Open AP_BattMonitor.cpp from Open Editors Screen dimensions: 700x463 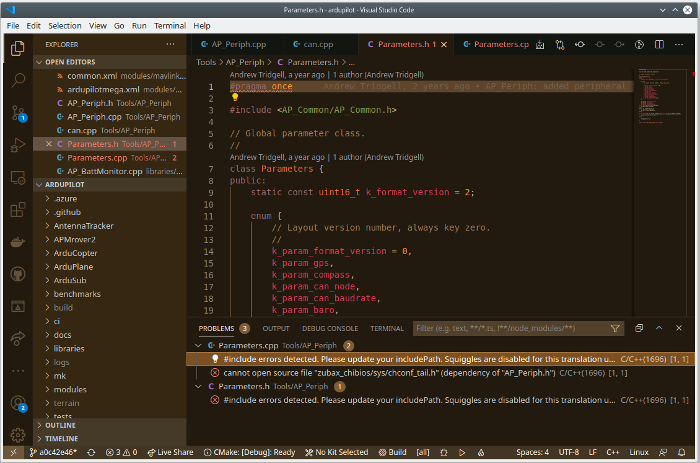111,171
